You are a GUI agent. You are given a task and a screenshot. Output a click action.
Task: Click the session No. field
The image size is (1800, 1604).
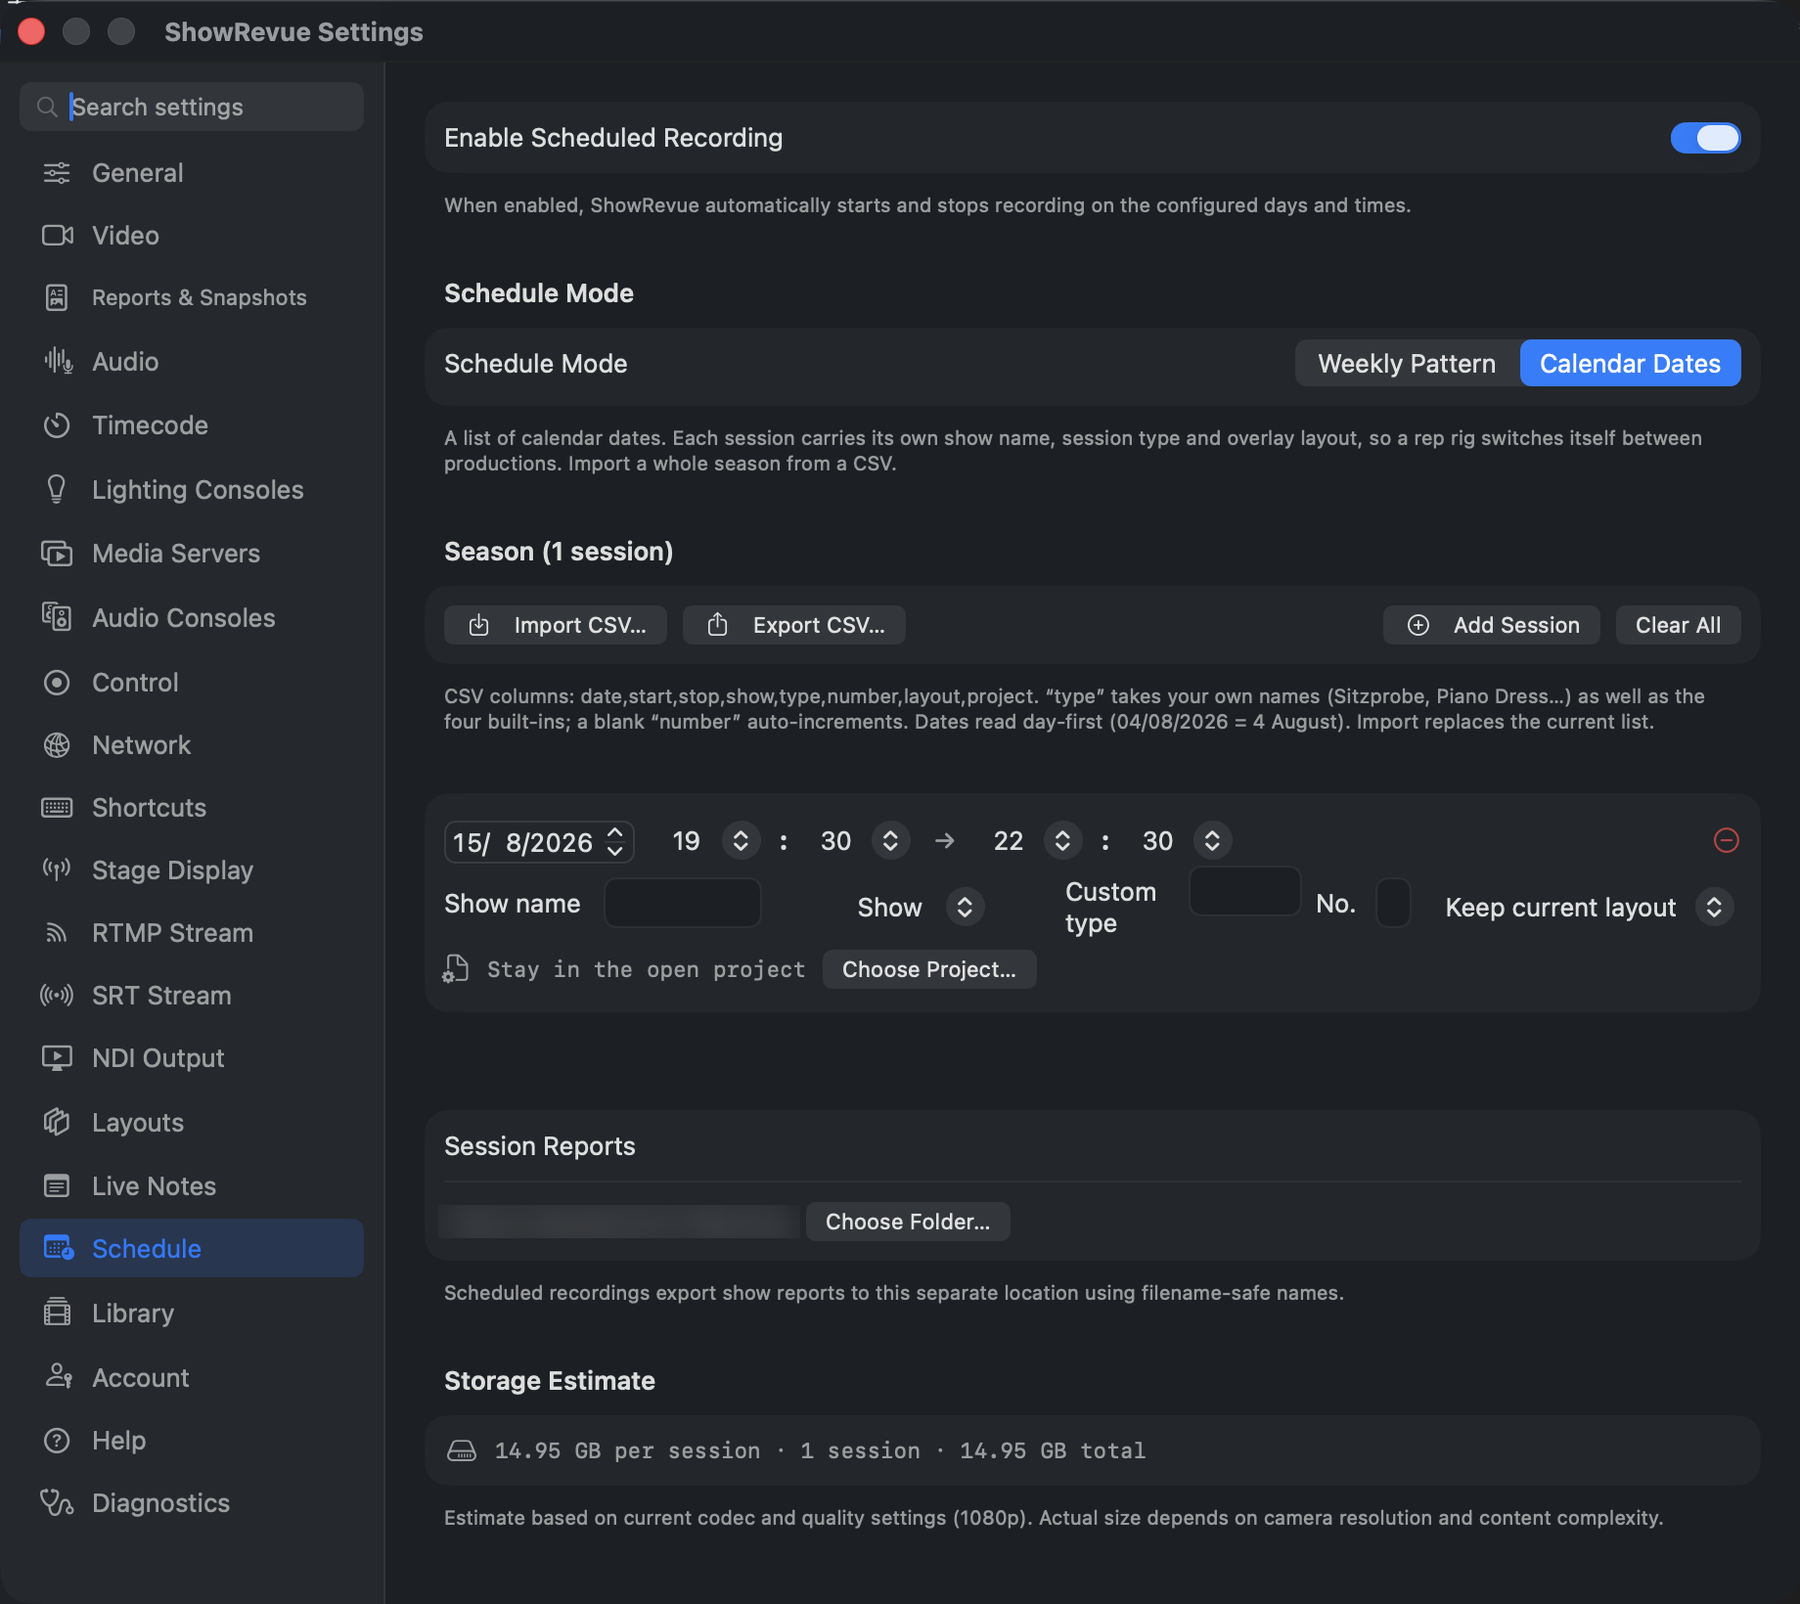point(1393,903)
